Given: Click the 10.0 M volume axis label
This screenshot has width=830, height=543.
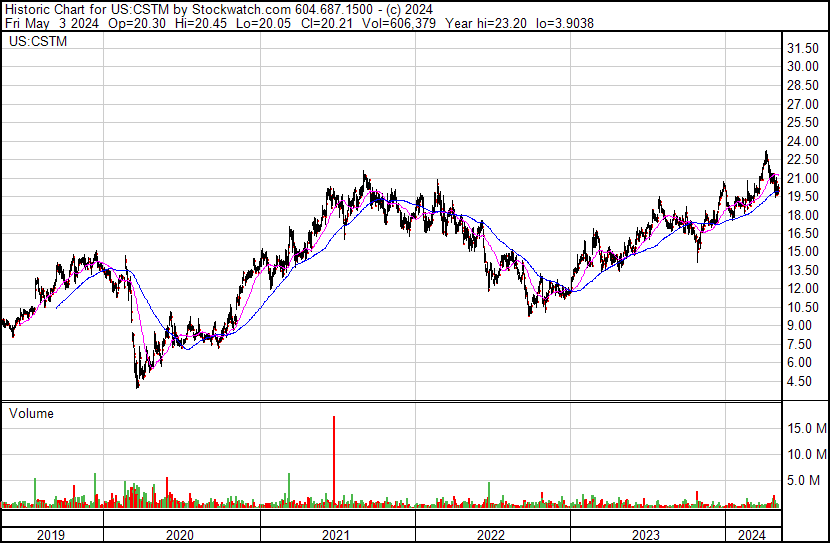Looking at the screenshot, I should tap(806, 454).
